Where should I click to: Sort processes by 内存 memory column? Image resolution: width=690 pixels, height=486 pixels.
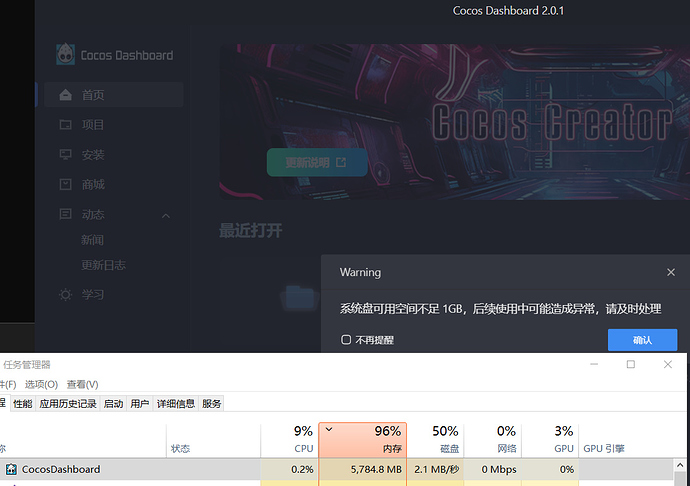363,441
